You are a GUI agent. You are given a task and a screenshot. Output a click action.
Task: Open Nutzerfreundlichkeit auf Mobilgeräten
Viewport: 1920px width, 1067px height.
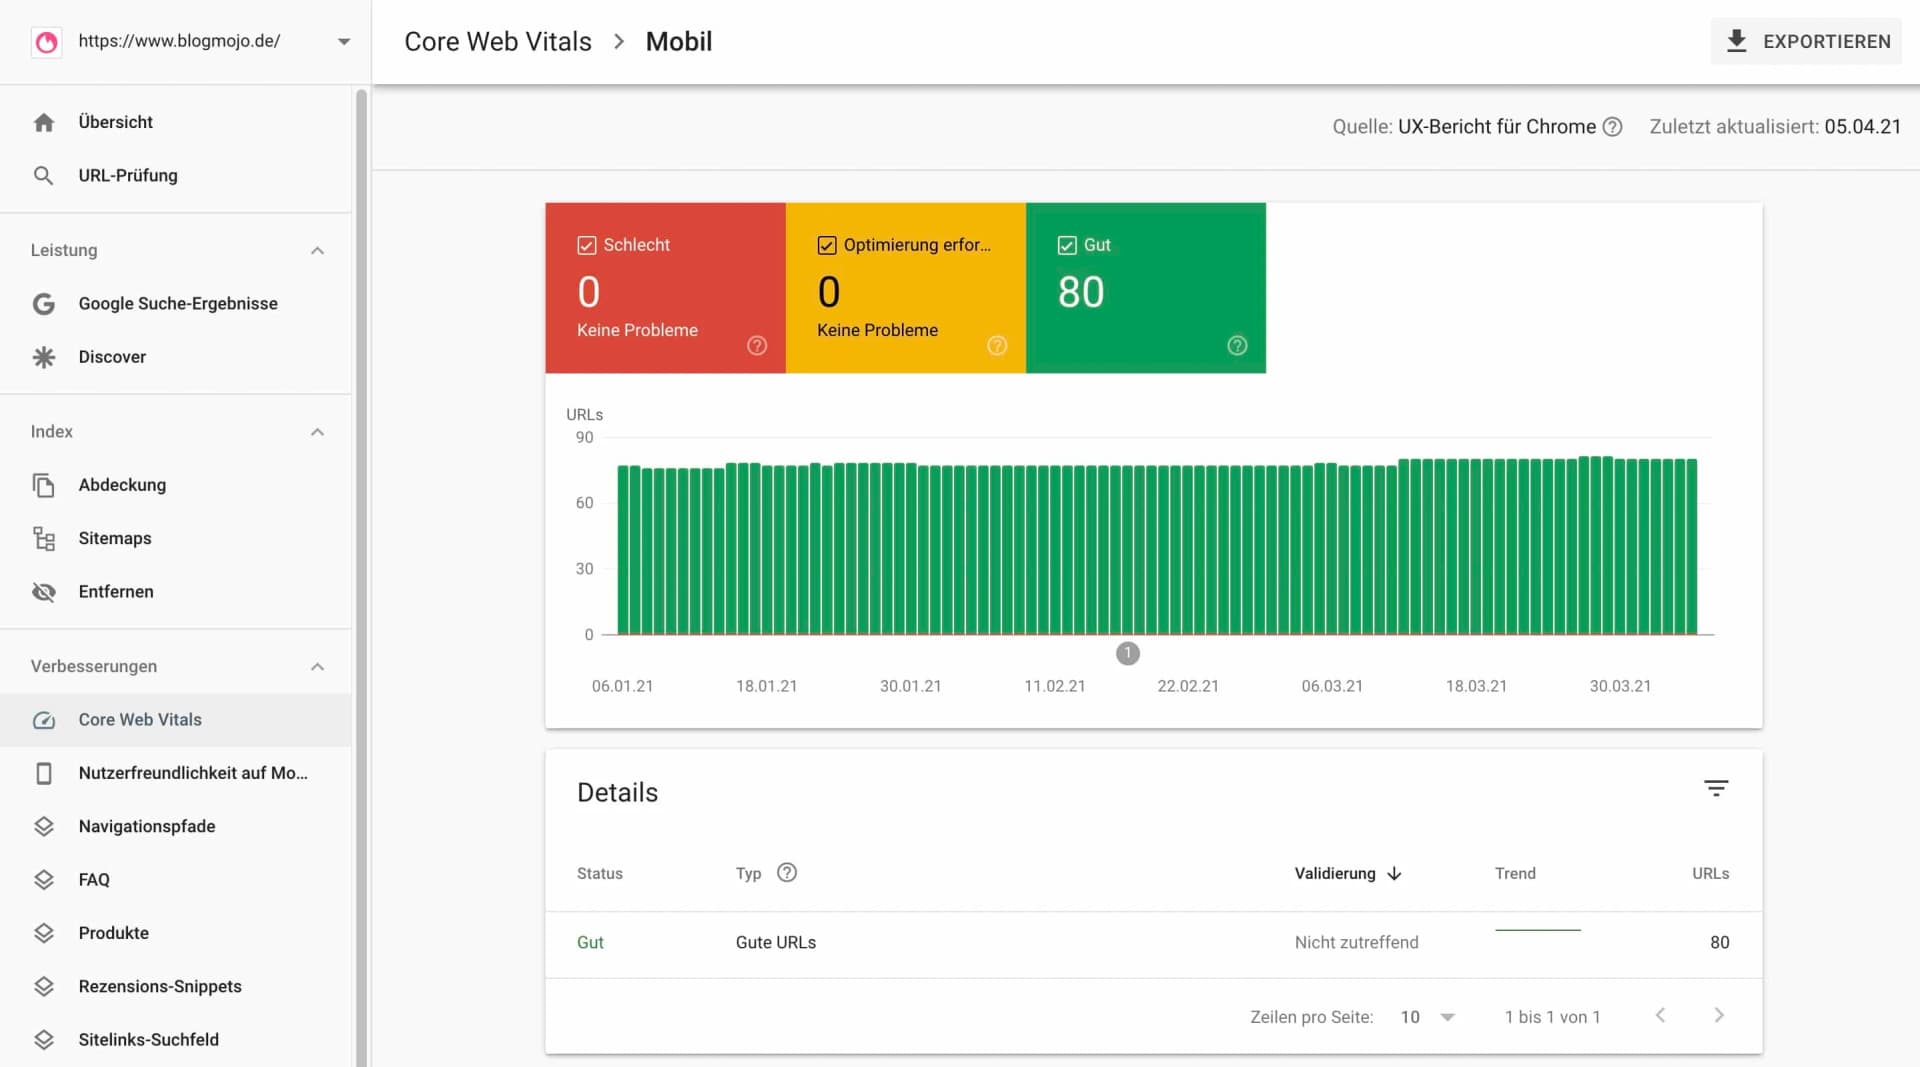pyautogui.click(x=194, y=772)
